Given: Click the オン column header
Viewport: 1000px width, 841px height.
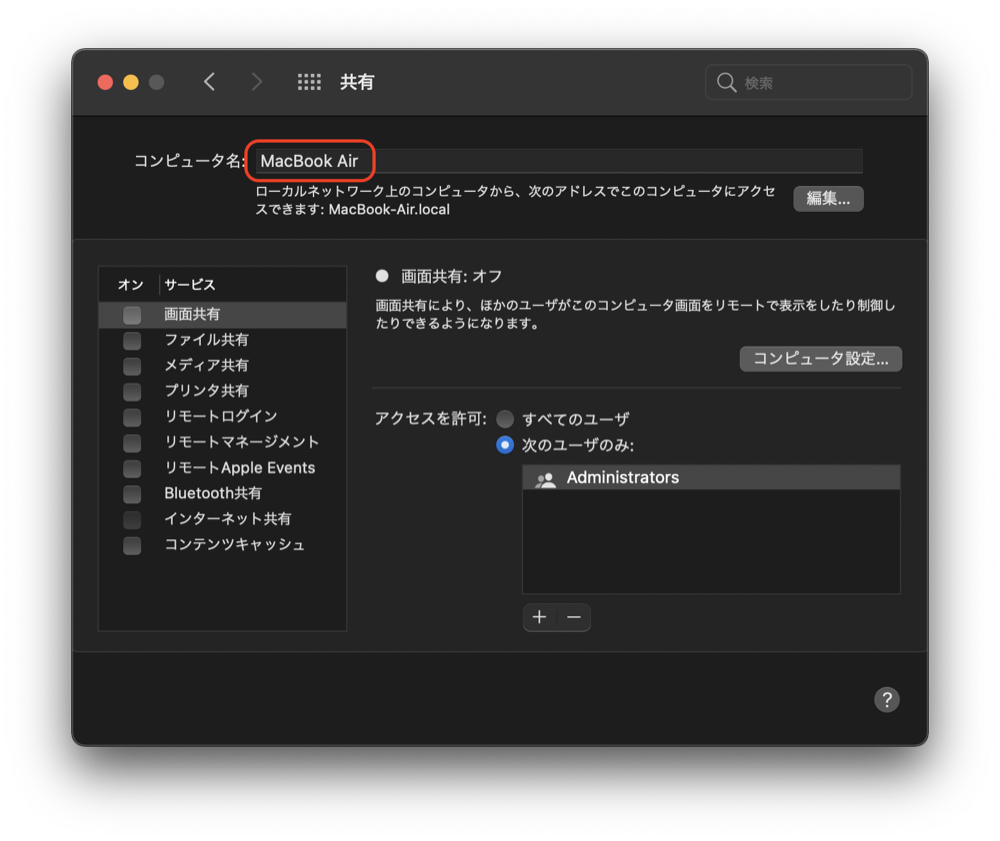Looking at the screenshot, I should tap(131, 284).
